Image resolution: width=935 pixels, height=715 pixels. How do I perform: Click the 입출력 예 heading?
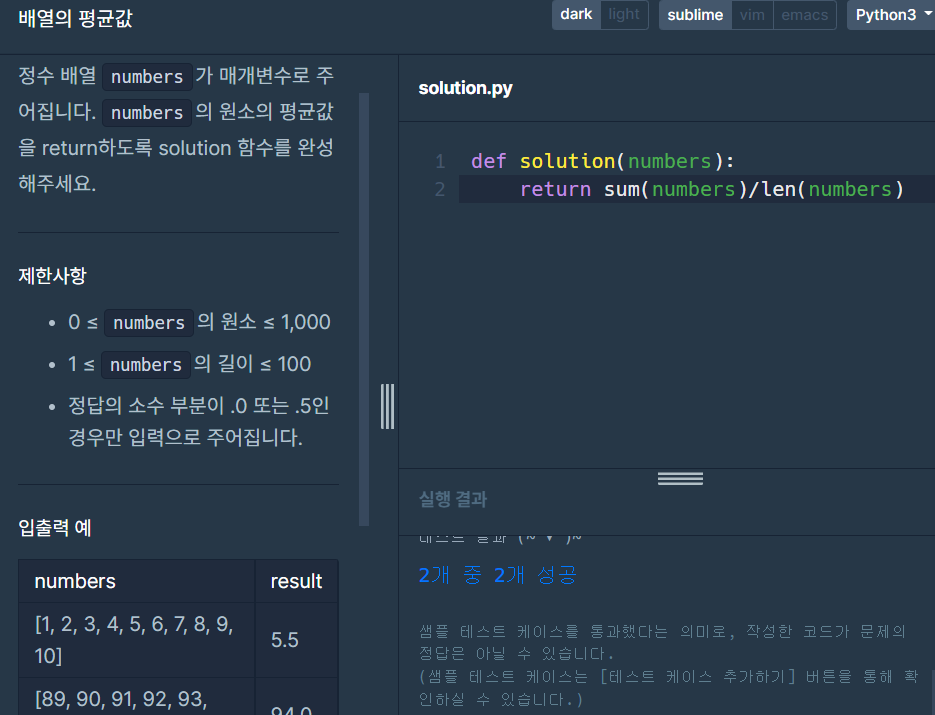click(55, 528)
